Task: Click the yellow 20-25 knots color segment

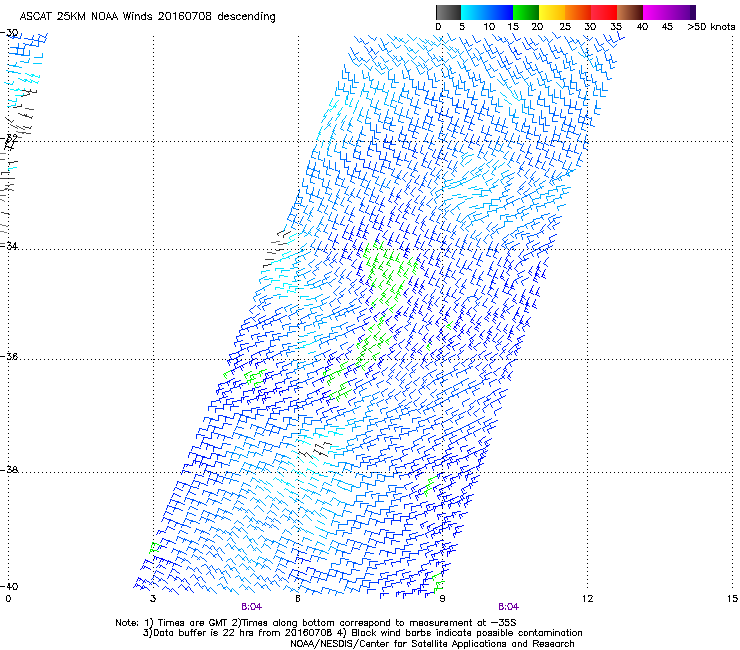Action: pos(552,12)
